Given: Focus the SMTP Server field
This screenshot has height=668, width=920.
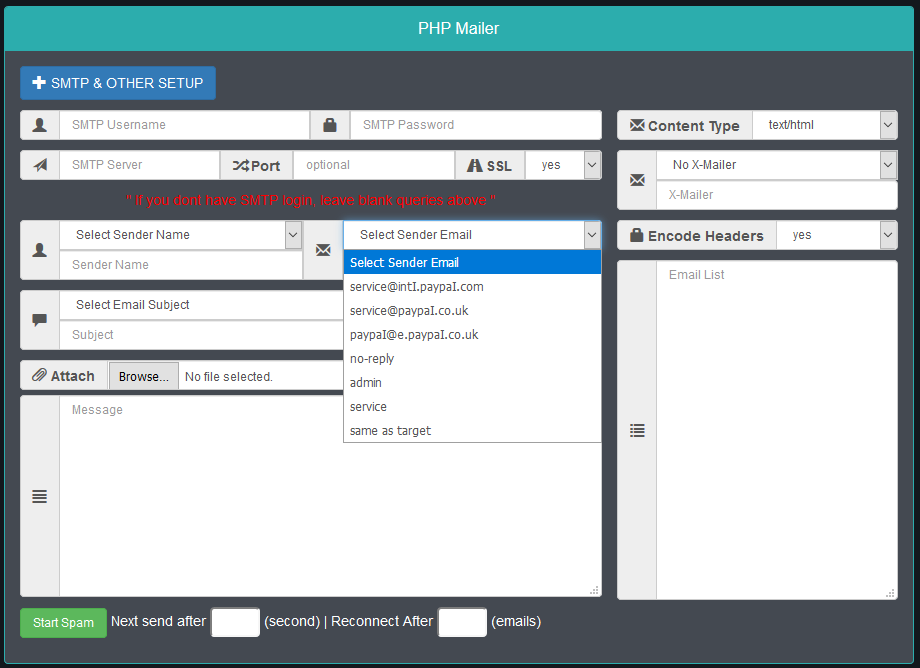Looking at the screenshot, I should pos(140,165).
